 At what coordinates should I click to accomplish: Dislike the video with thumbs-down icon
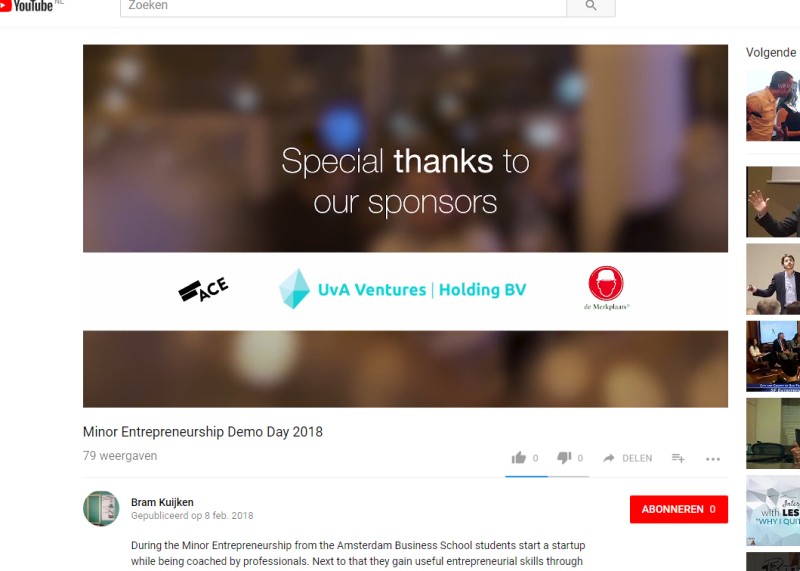click(x=564, y=458)
